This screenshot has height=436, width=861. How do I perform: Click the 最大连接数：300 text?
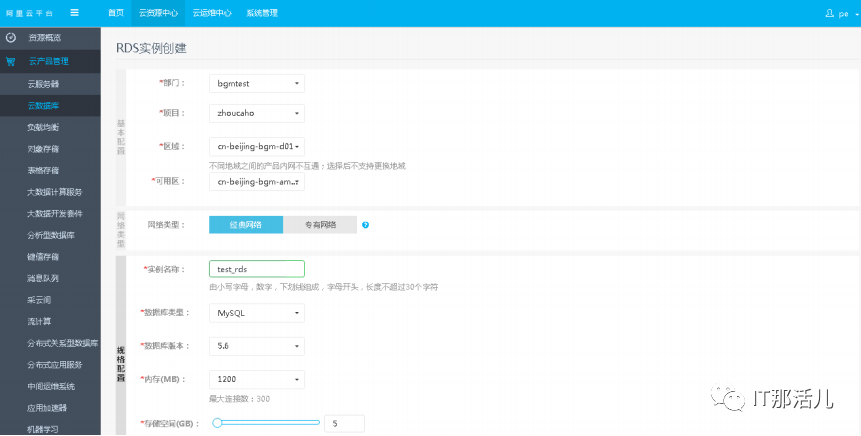click(x=239, y=399)
